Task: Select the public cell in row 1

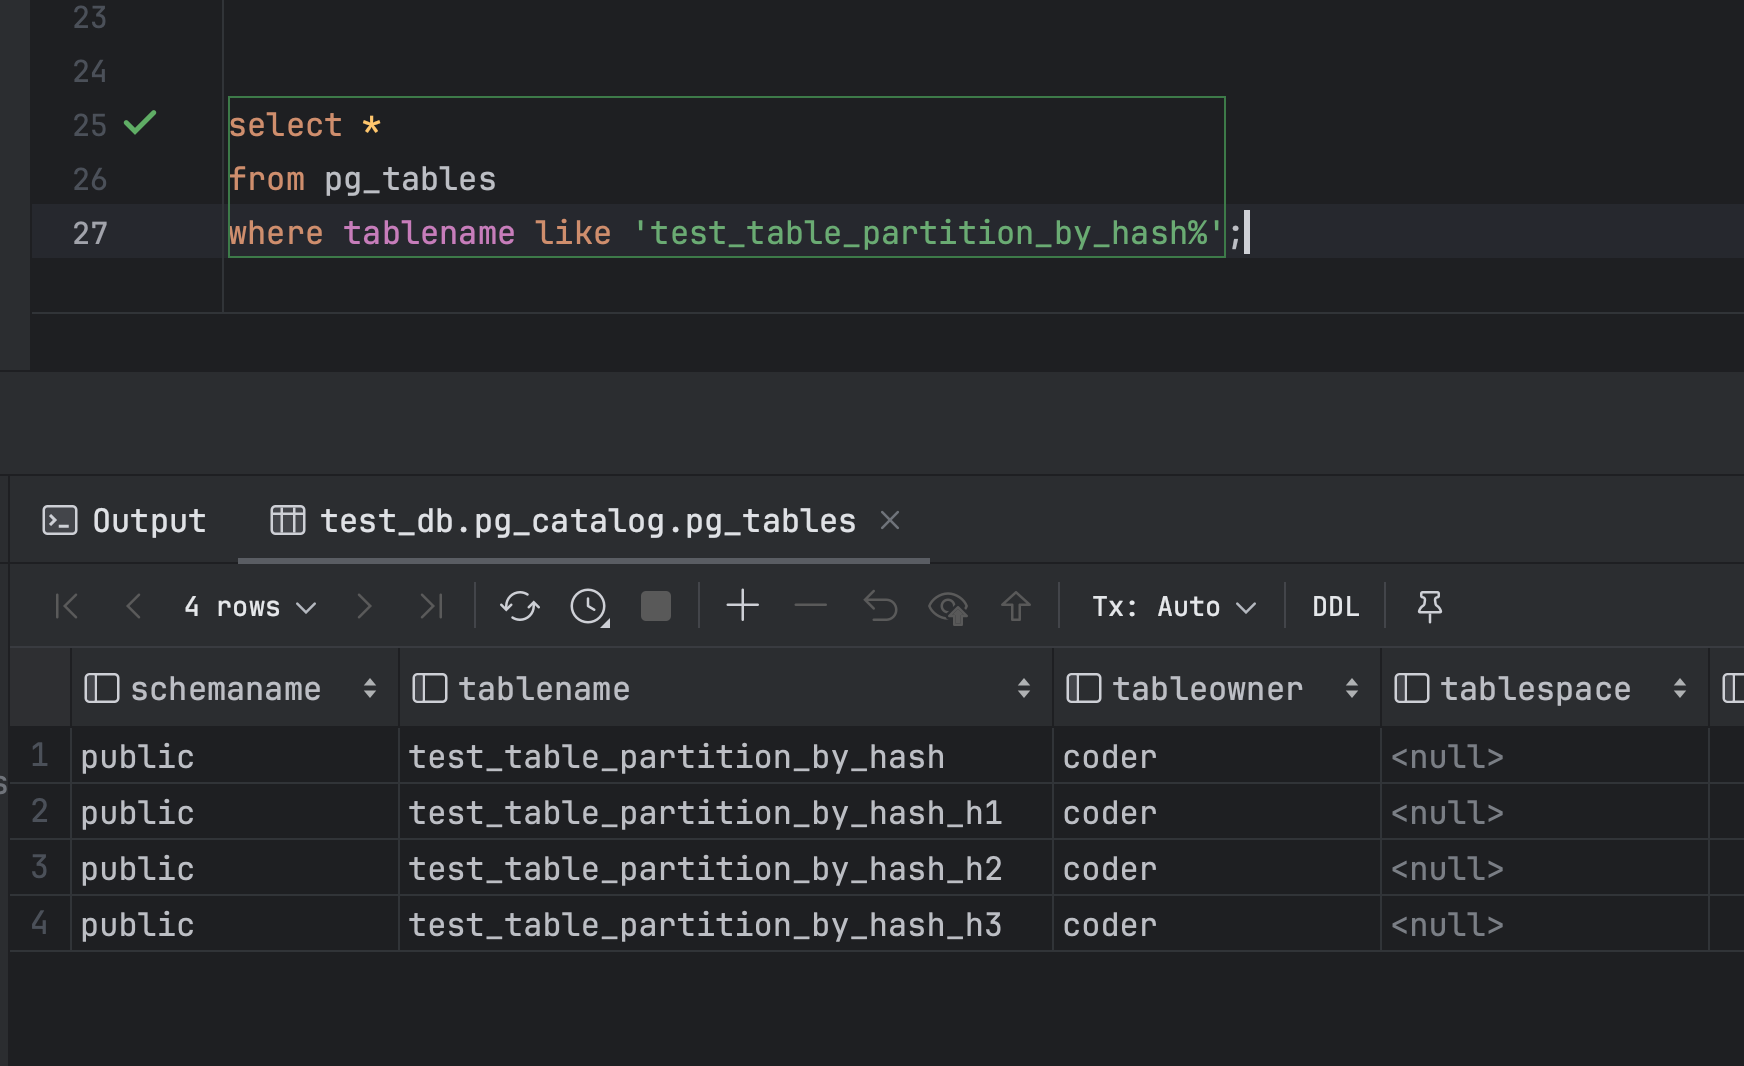Action: pyautogui.click(x=235, y=756)
